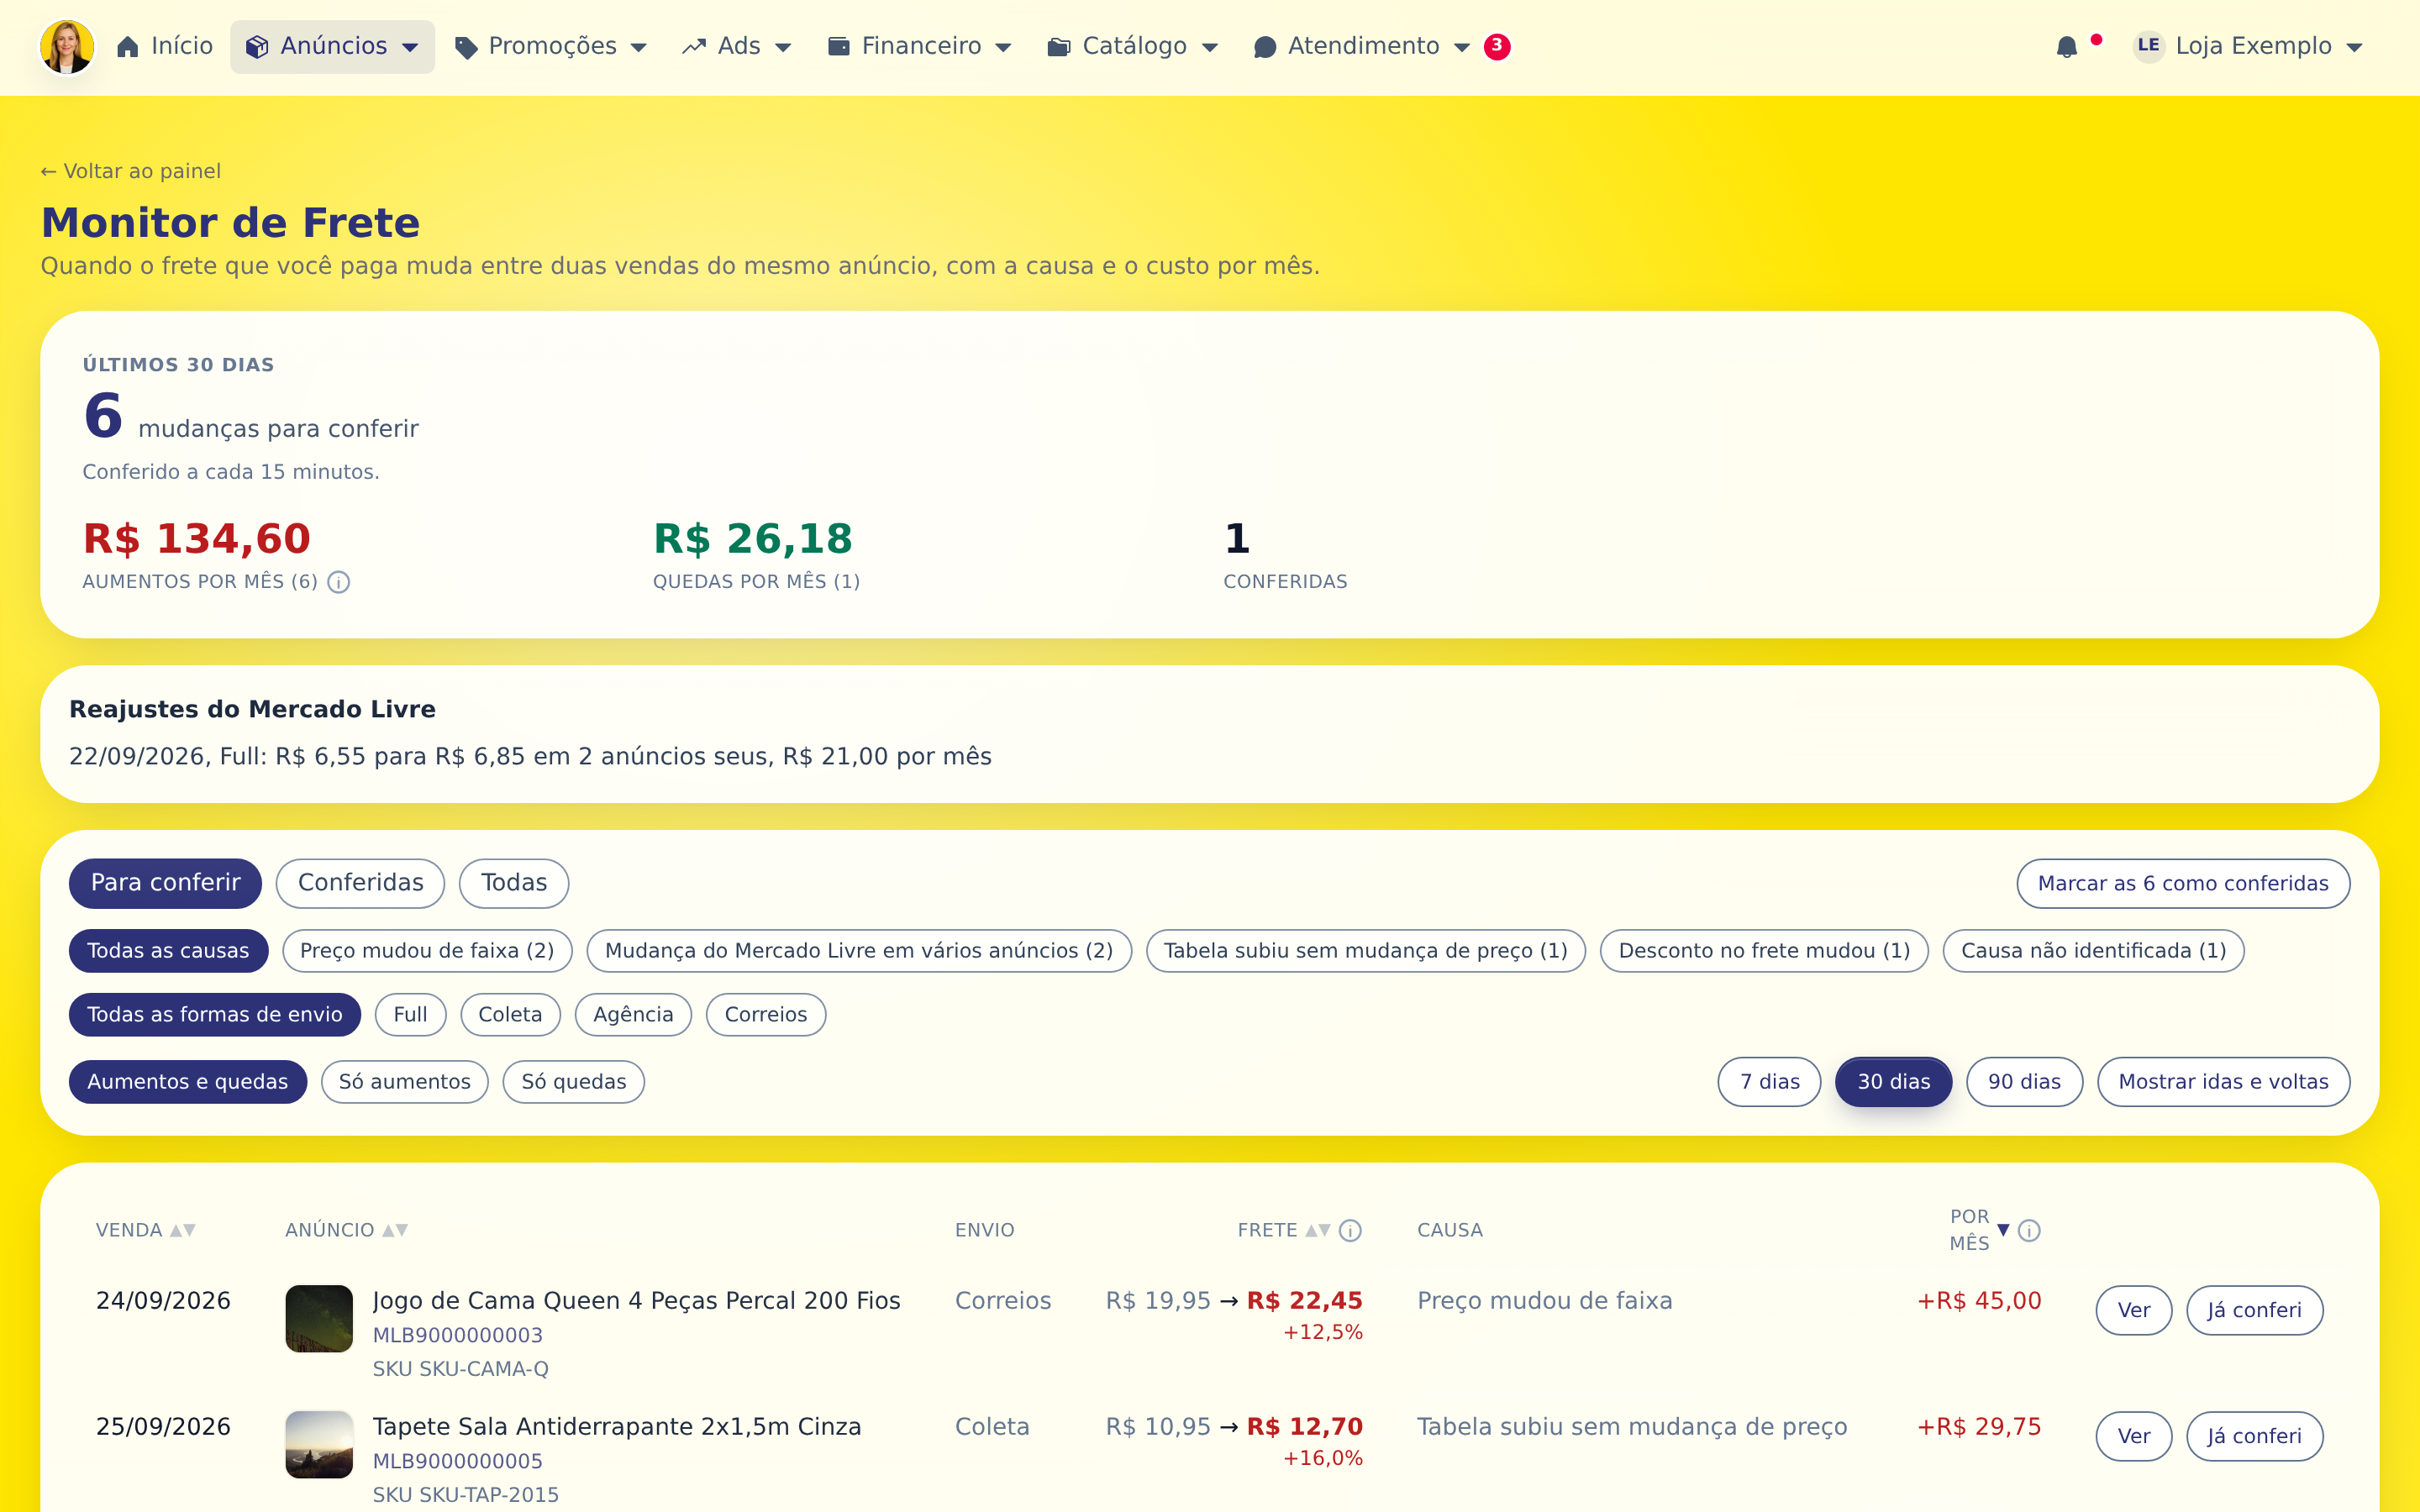Click the Início home icon
2420x1512 pixels.
coord(127,47)
